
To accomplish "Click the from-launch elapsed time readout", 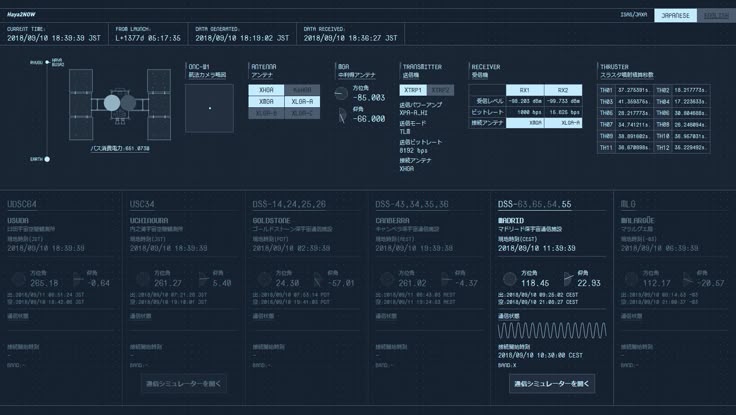I will coord(148,38).
